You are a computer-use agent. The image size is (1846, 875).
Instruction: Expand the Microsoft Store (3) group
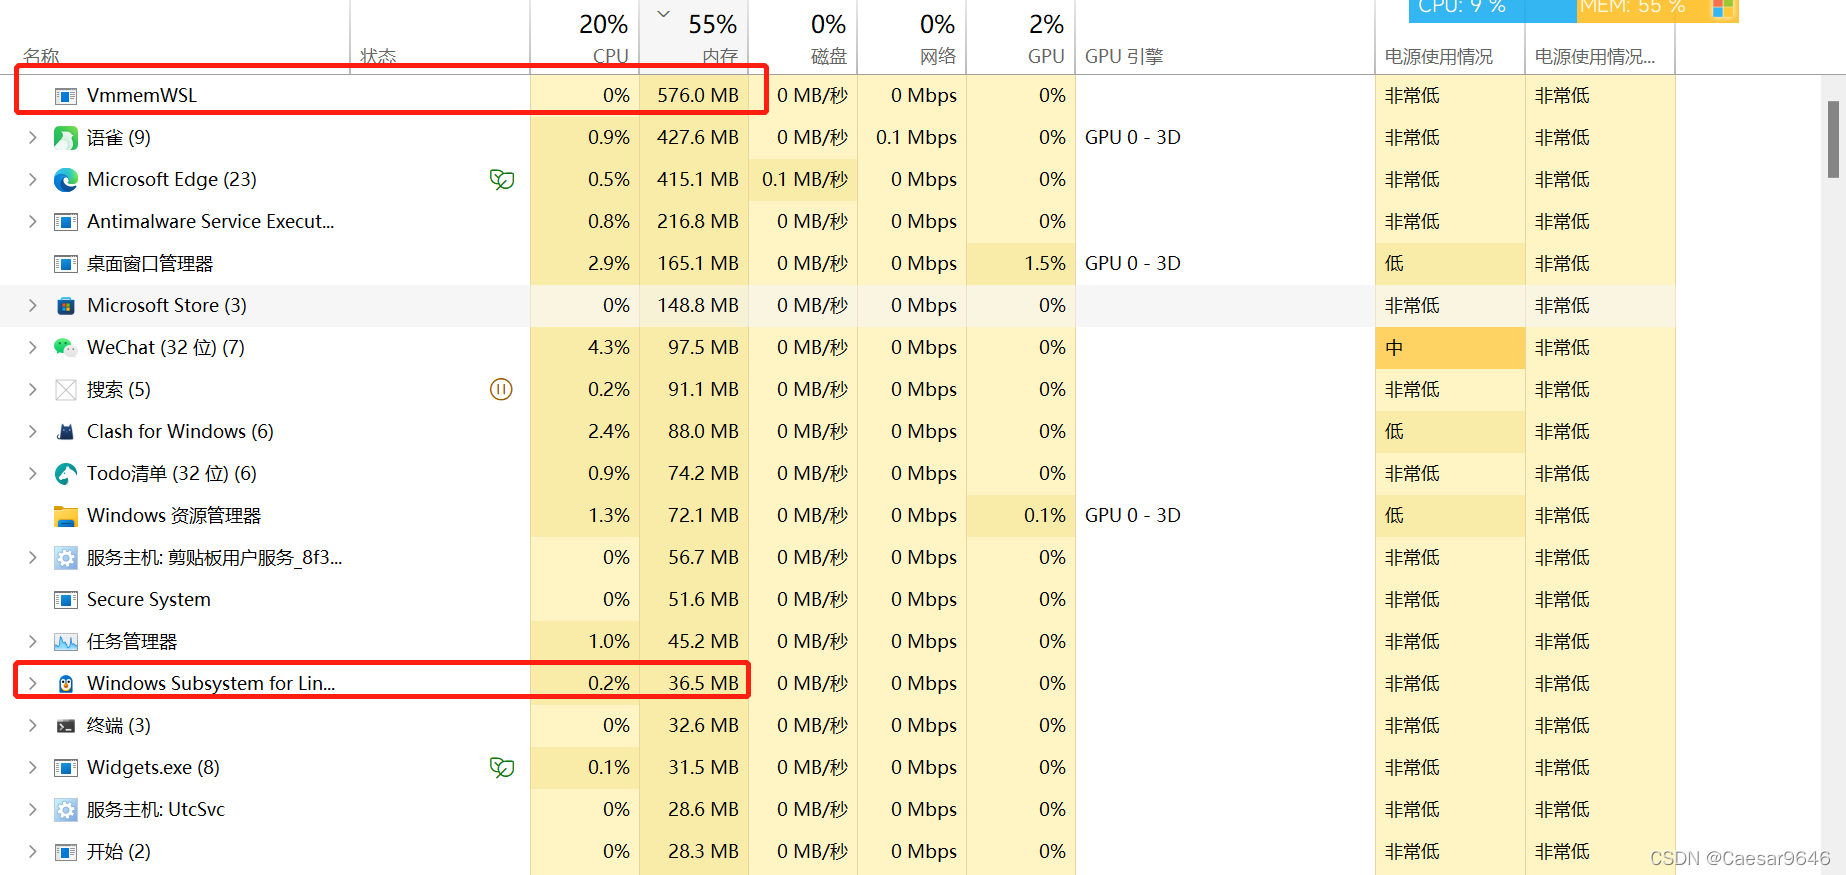coord(32,305)
